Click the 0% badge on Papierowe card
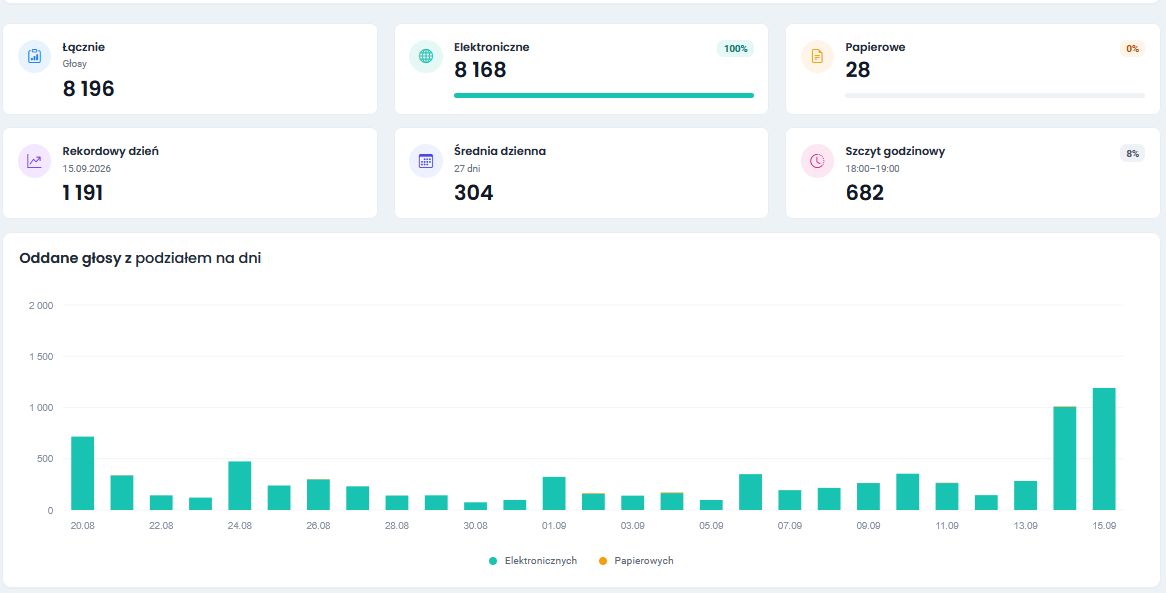The image size is (1166, 593). [1133, 48]
